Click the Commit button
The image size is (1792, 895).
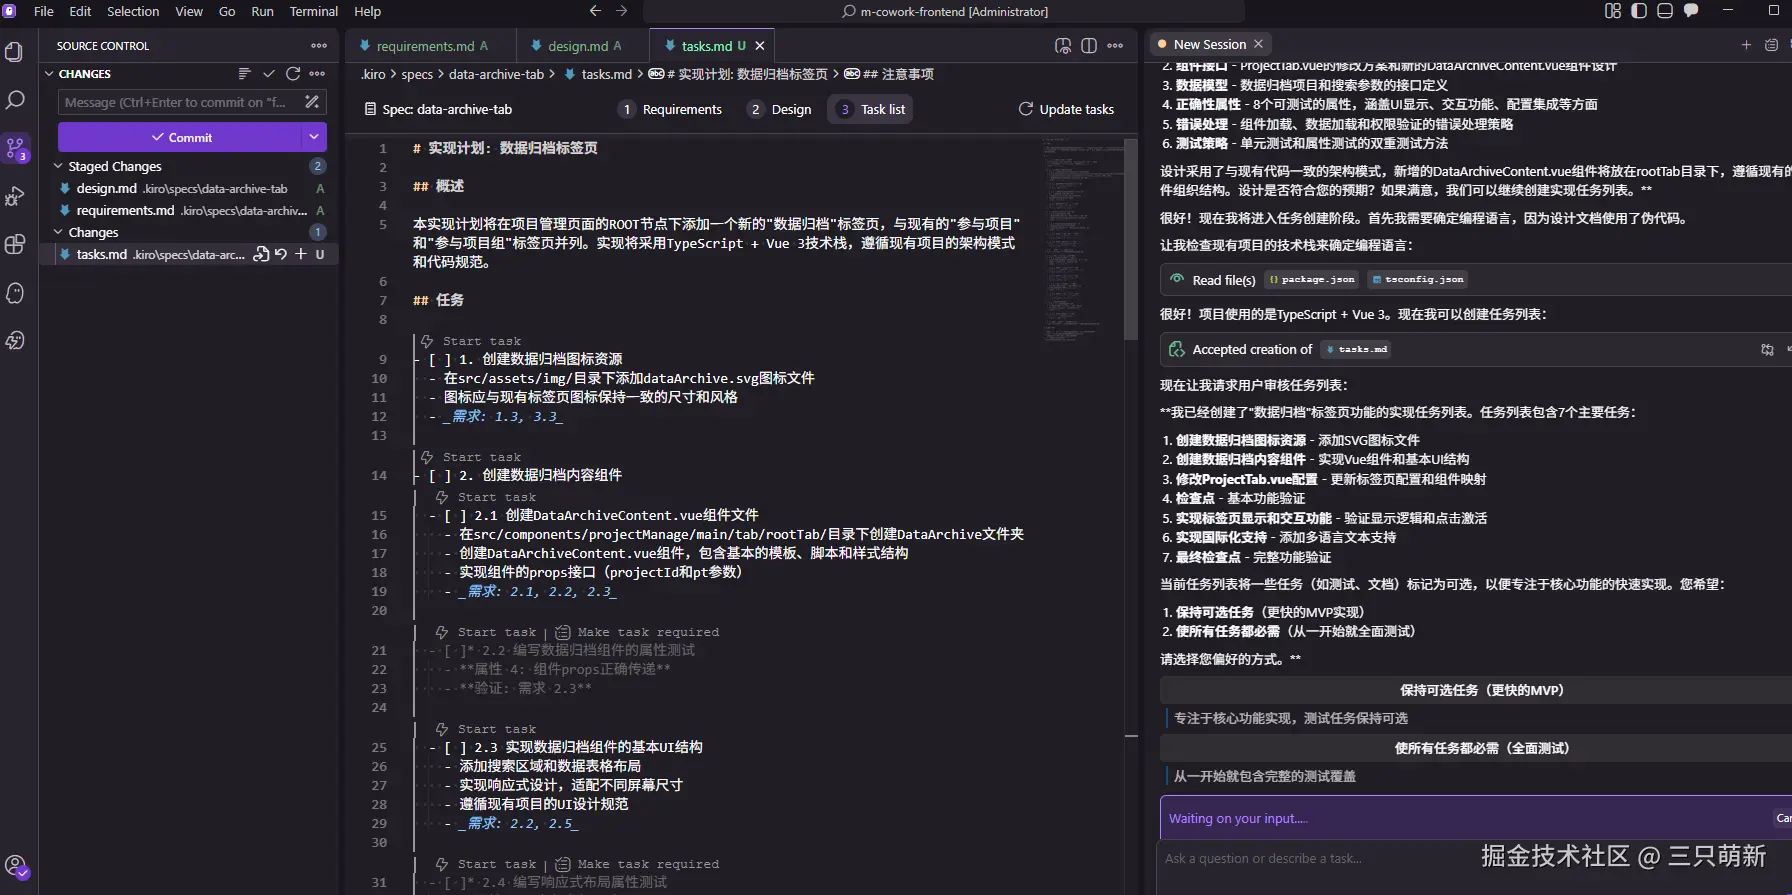181,137
